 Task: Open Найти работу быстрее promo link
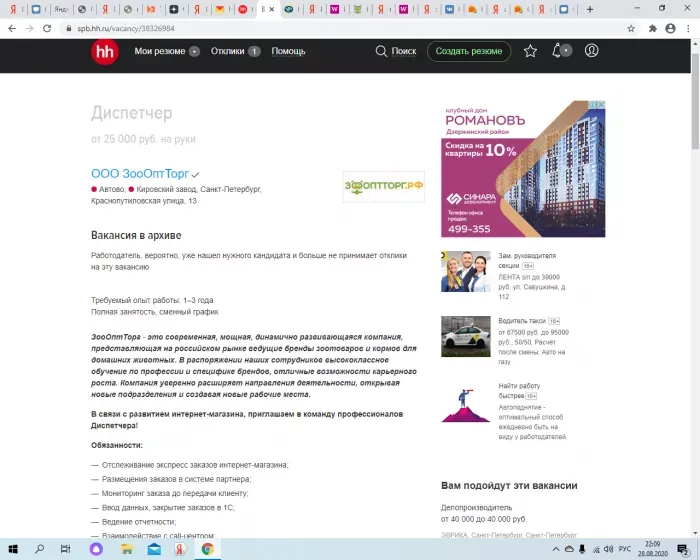coord(519,391)
